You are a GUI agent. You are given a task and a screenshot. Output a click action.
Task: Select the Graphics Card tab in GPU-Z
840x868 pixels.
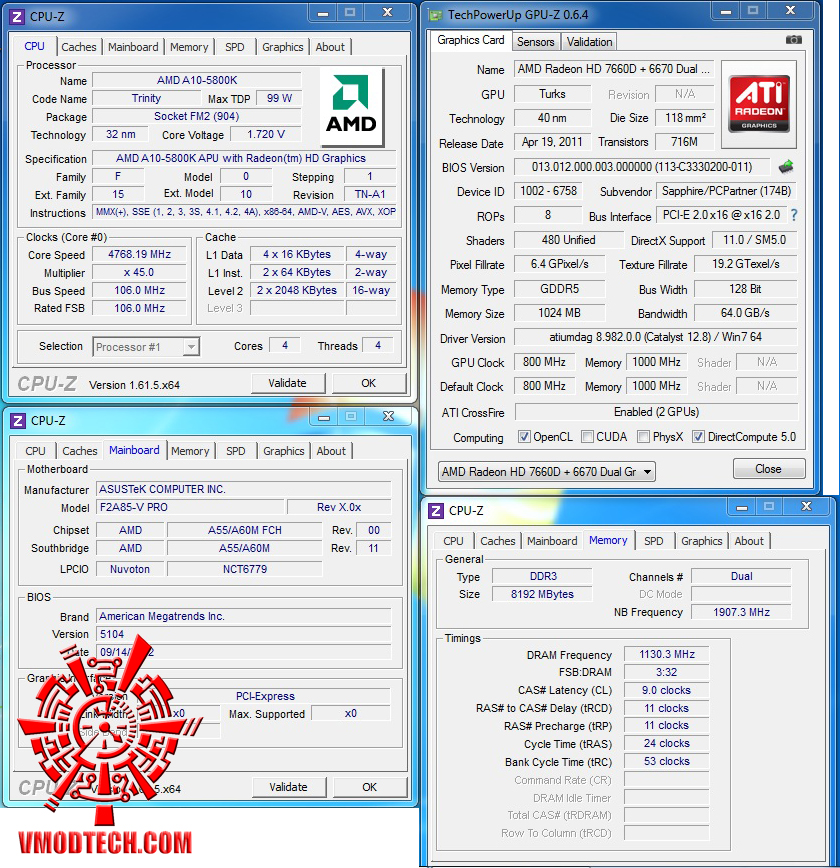(471, 40)
